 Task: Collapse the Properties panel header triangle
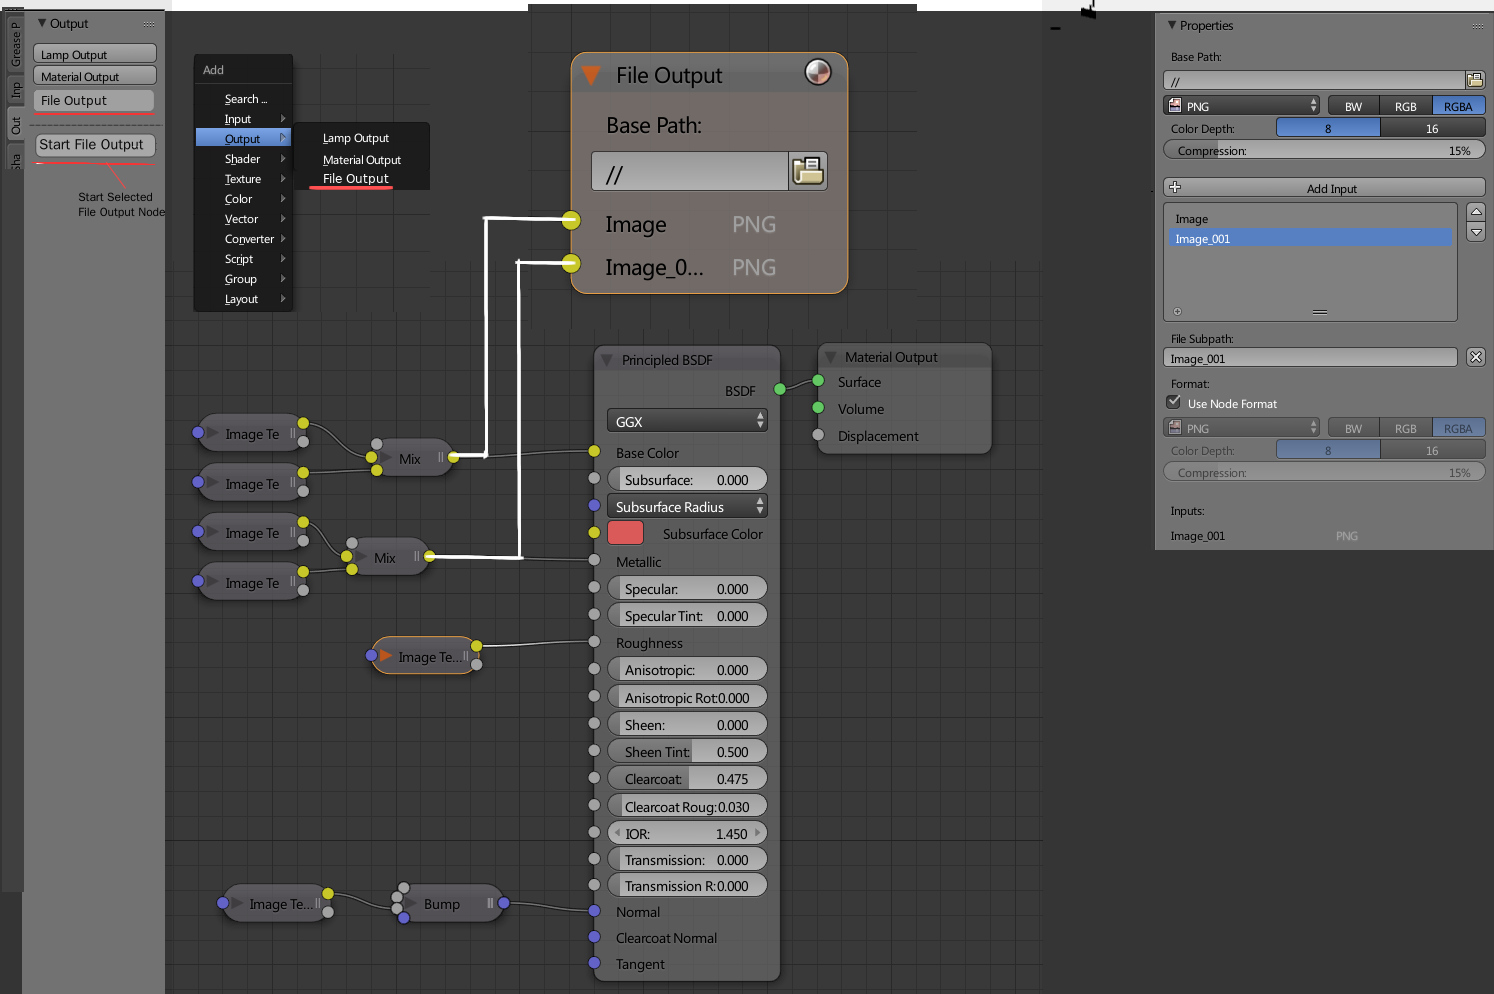[1172, 25]
